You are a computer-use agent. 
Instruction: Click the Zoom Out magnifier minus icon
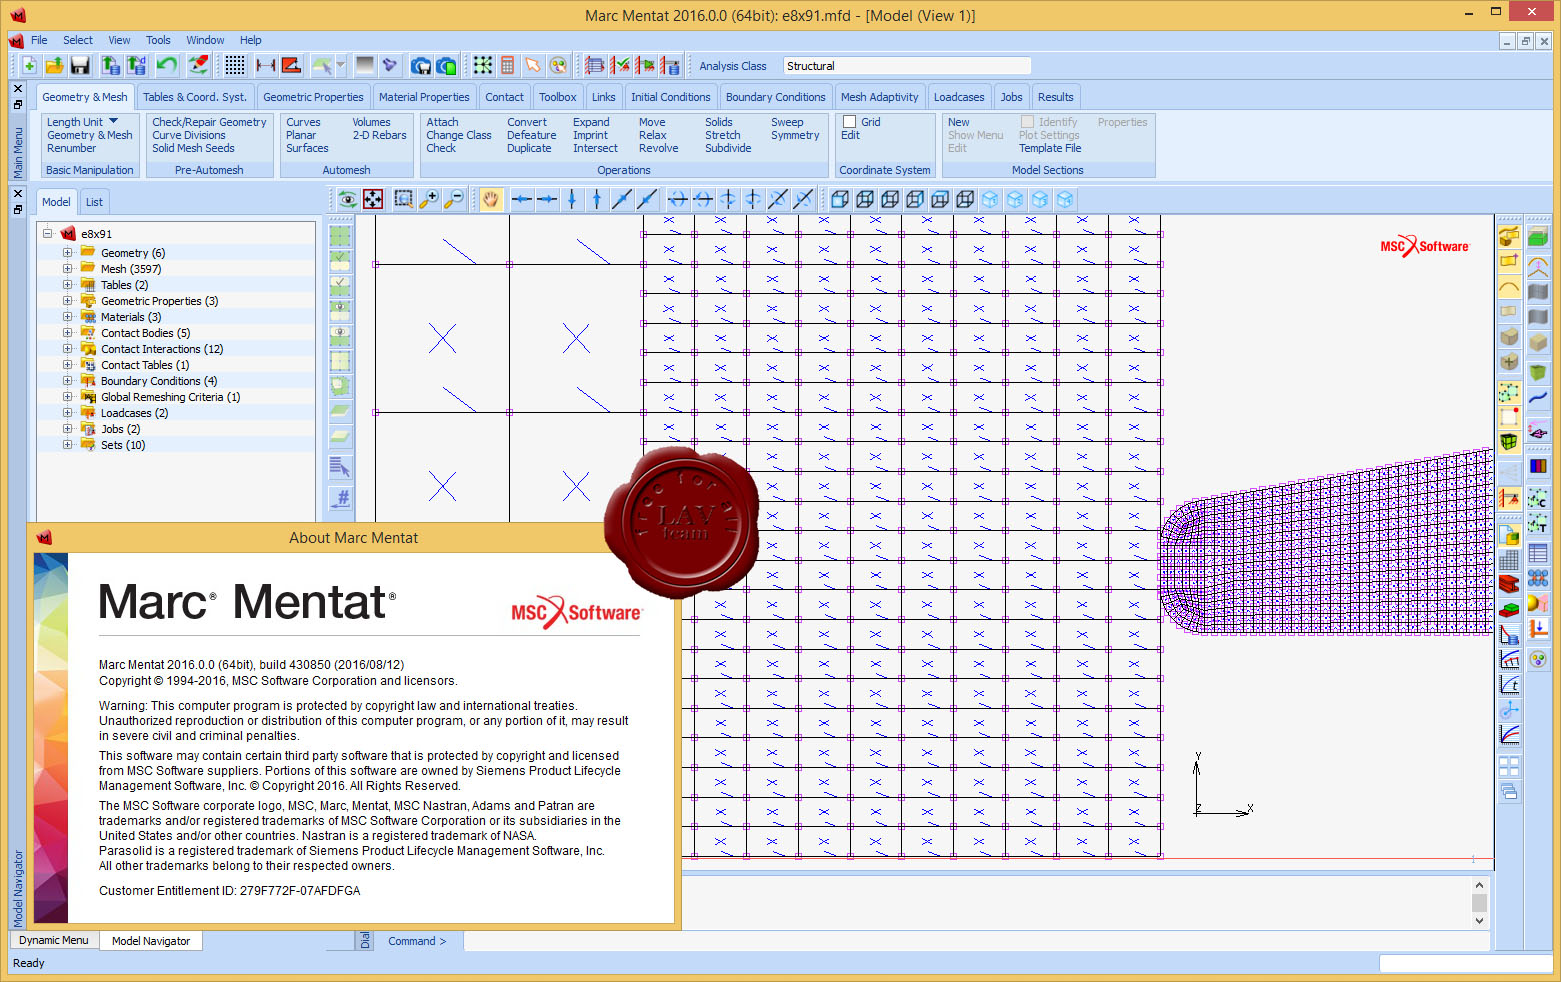(x=454, y=199)
